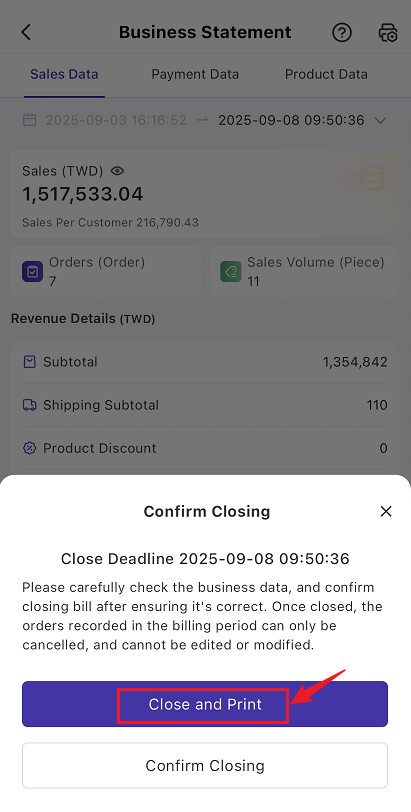Image resolution: width=411 pixels, height=812 pixels.
Task: Open the help question mark icon
Action: coord(342,33)
